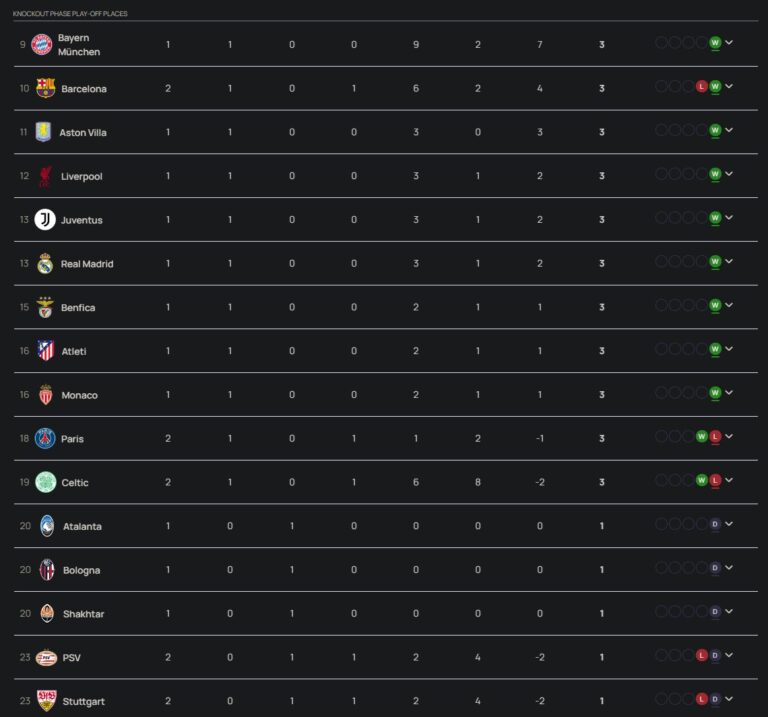Click Barcelona's red loss form badge

(x=702, y=87)
